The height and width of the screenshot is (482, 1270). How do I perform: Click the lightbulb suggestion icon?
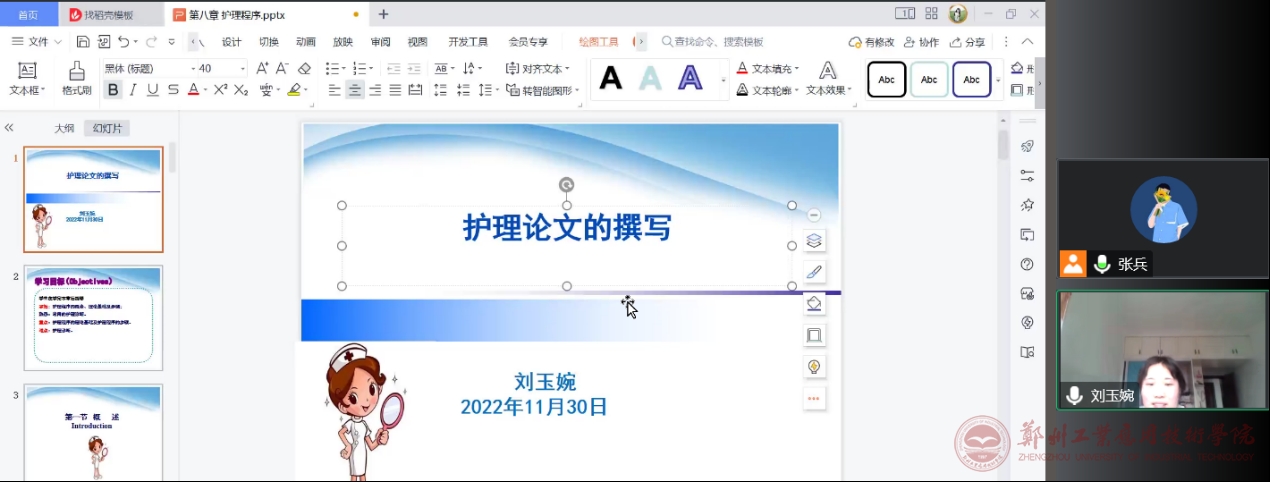click(x=814, y=366)
